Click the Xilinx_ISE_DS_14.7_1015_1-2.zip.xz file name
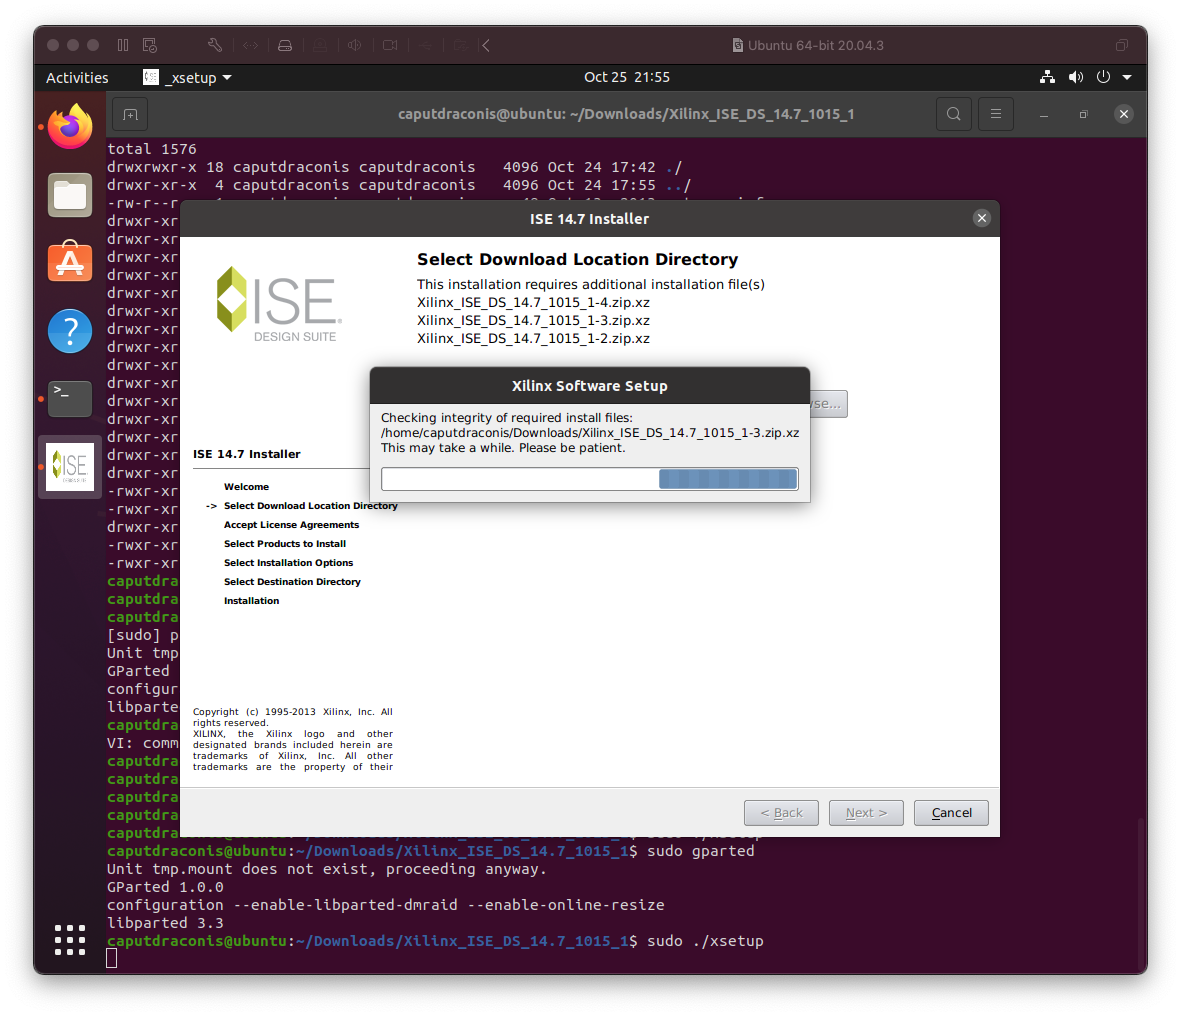This screenshot has width=1181, height=1016. point(533,339)
